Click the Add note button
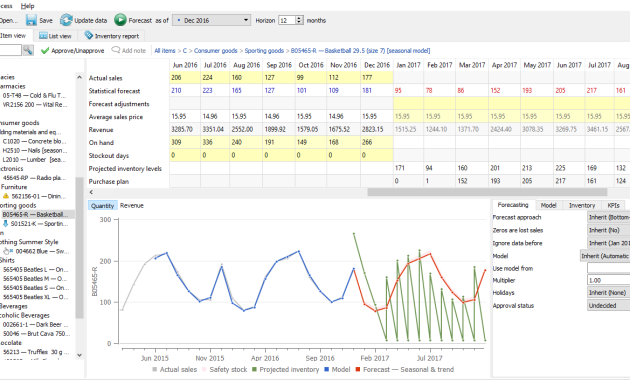Image resolution: width=630 pixels, height=380 pixels. coord(129,51)
